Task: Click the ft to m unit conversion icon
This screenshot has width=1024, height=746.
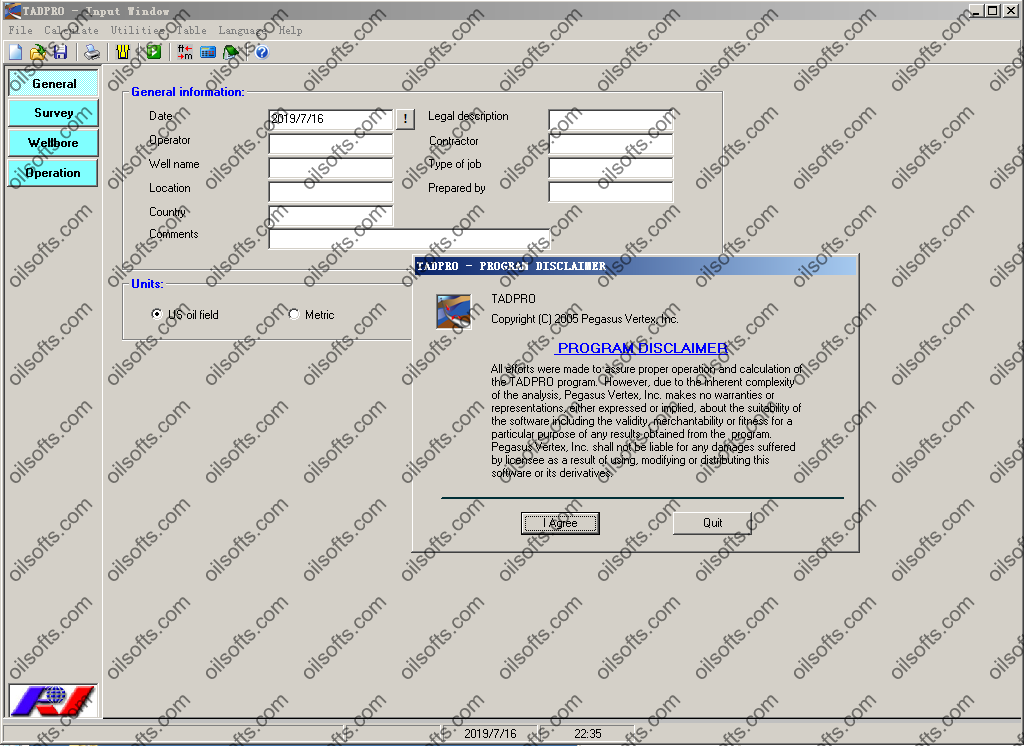Action: pyautogui.click(x=185, y=52)
